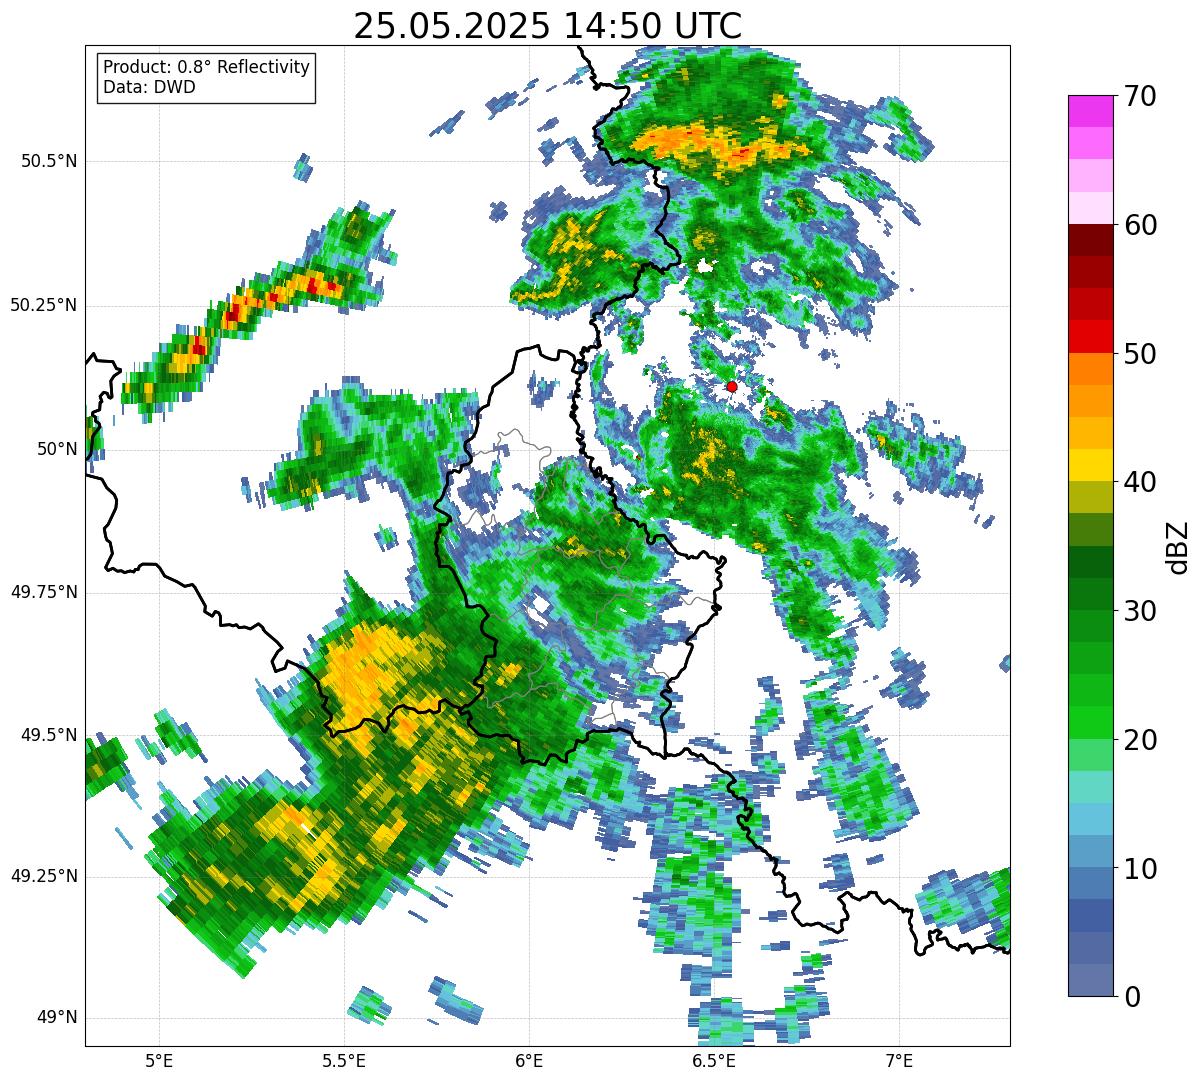
Task: Click the magenta top colorbar swatch
Action: [1090, 111]
